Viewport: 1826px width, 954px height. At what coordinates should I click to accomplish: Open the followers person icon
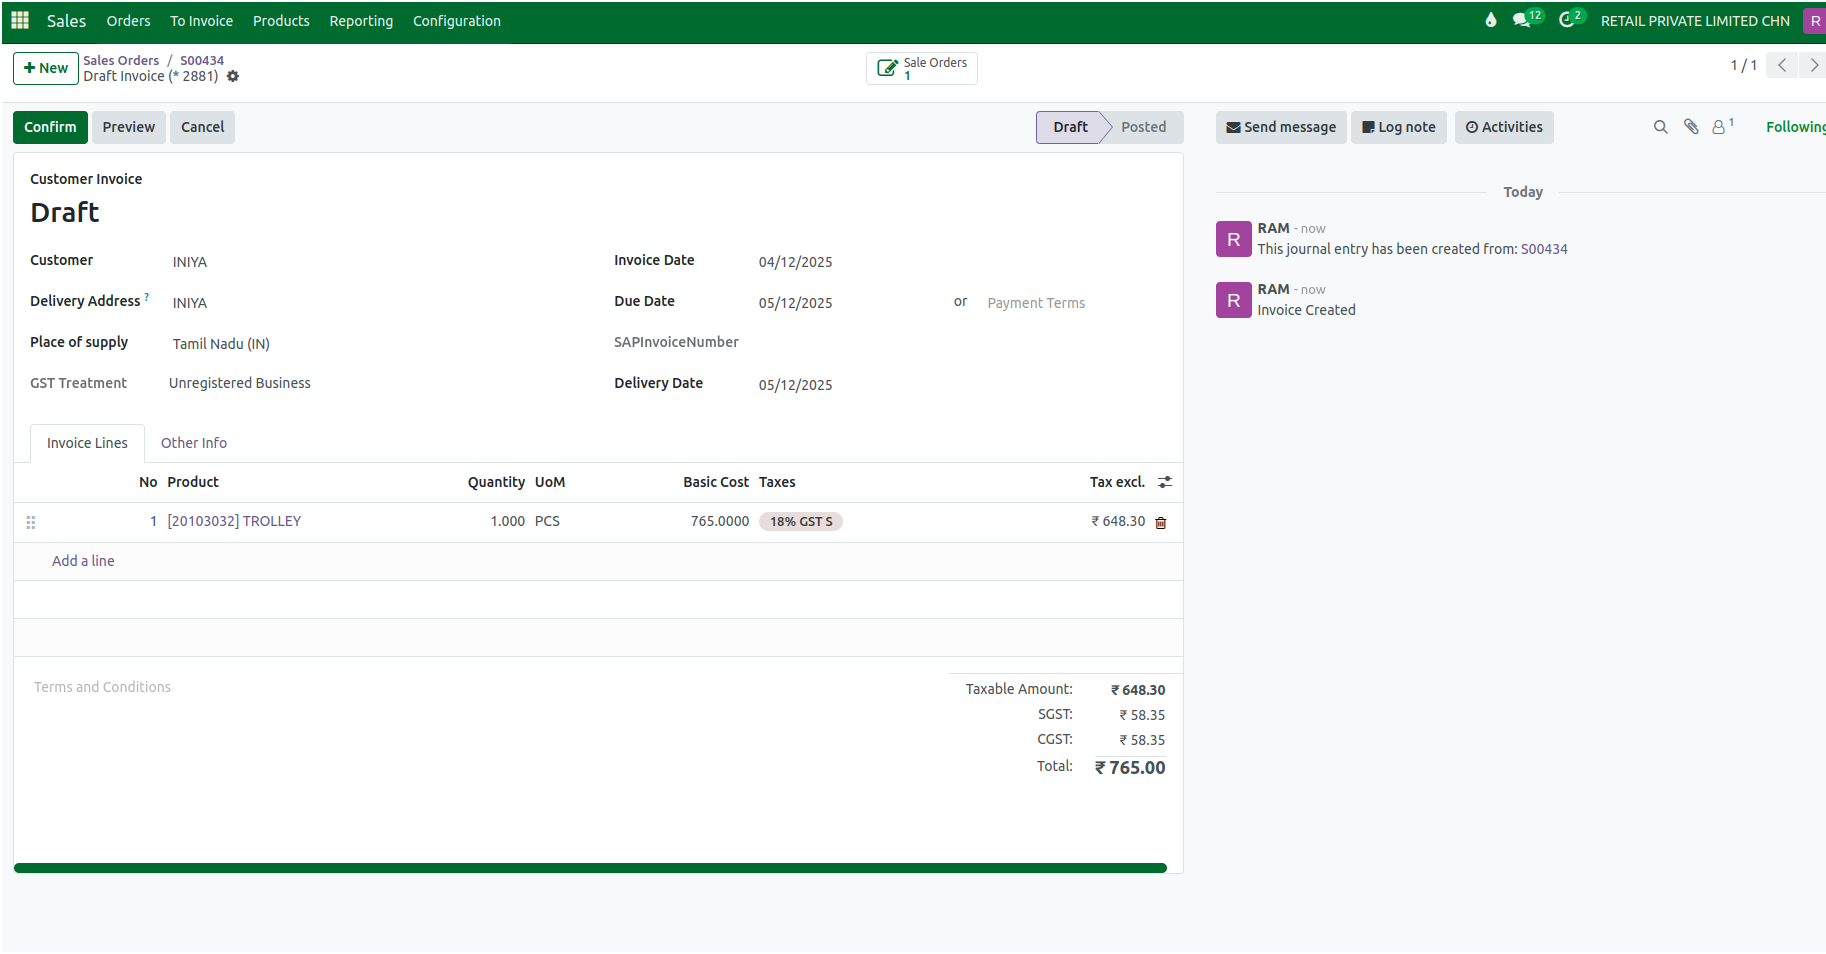(1719, 127)
